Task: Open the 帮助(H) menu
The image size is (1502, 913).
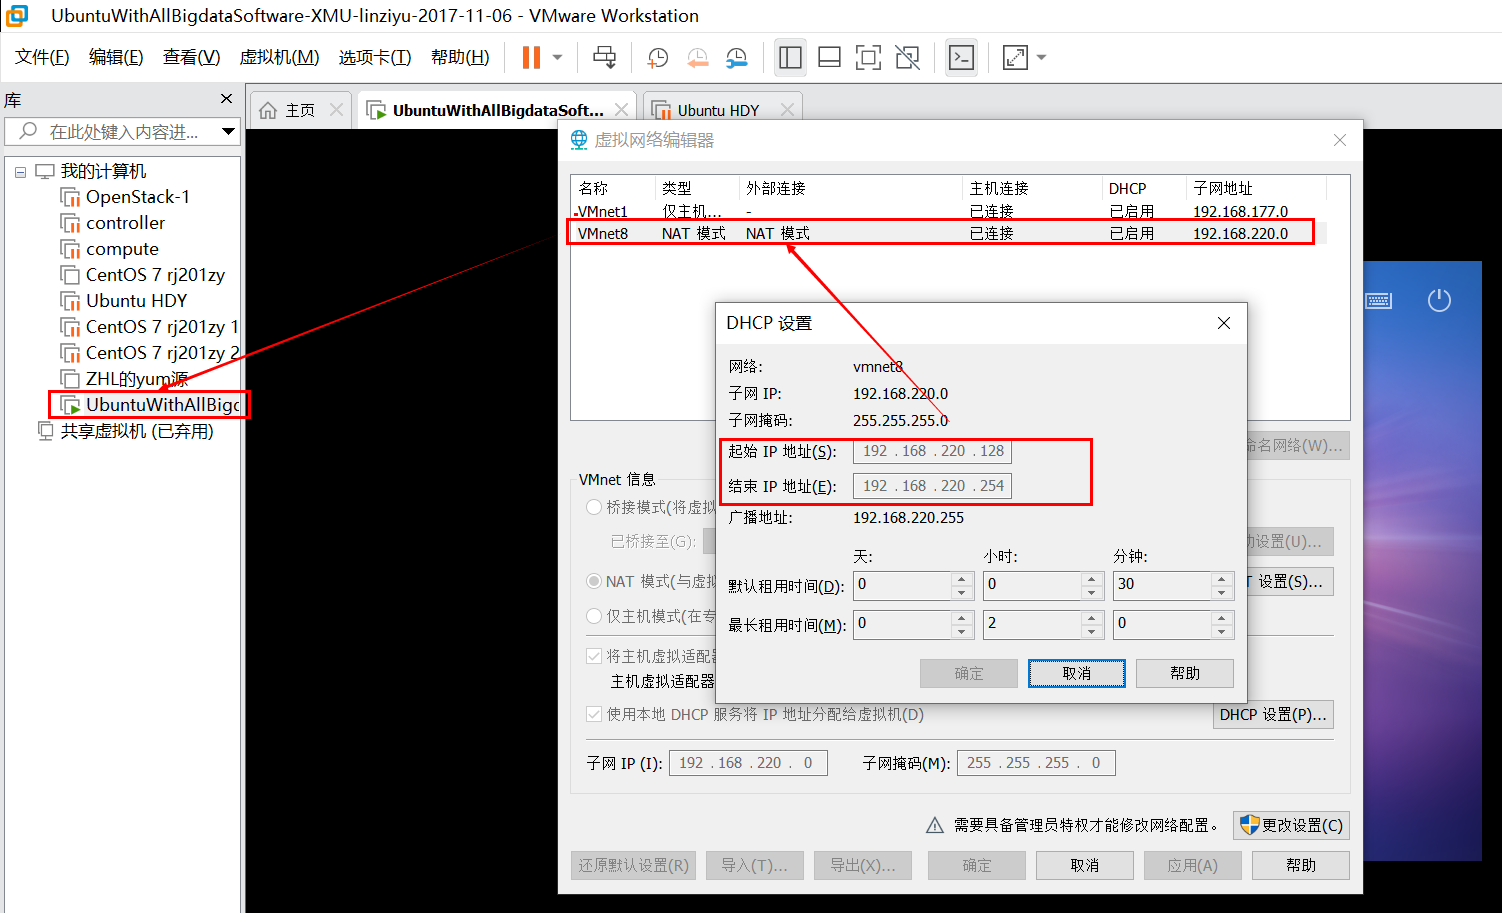Action: pyautogui.click(x=460, y=57)
